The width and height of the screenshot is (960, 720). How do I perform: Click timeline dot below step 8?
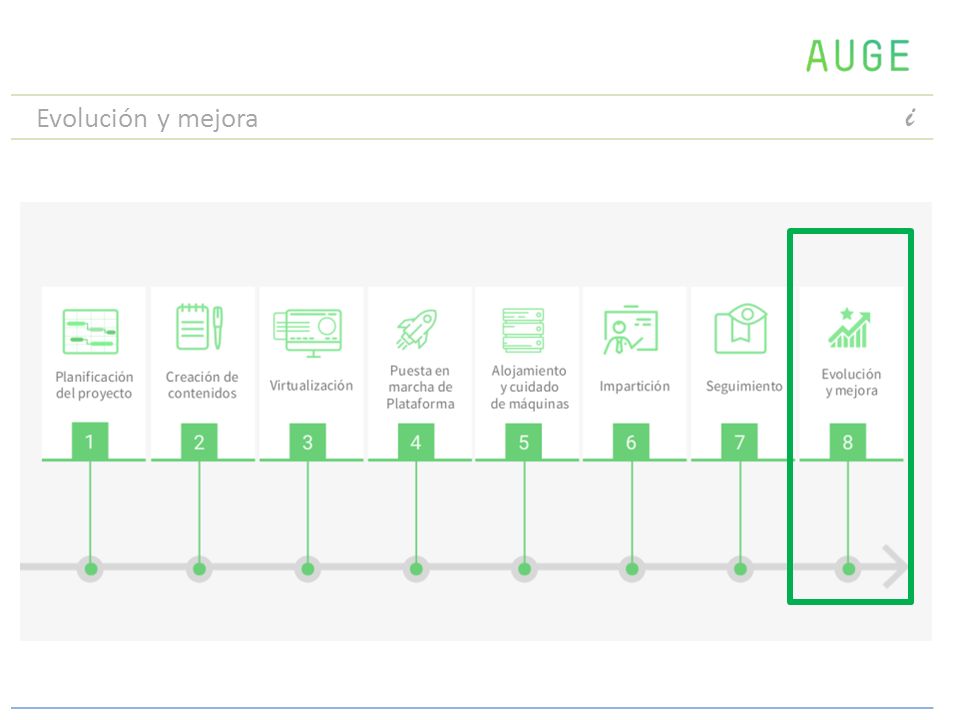[849, 569]
